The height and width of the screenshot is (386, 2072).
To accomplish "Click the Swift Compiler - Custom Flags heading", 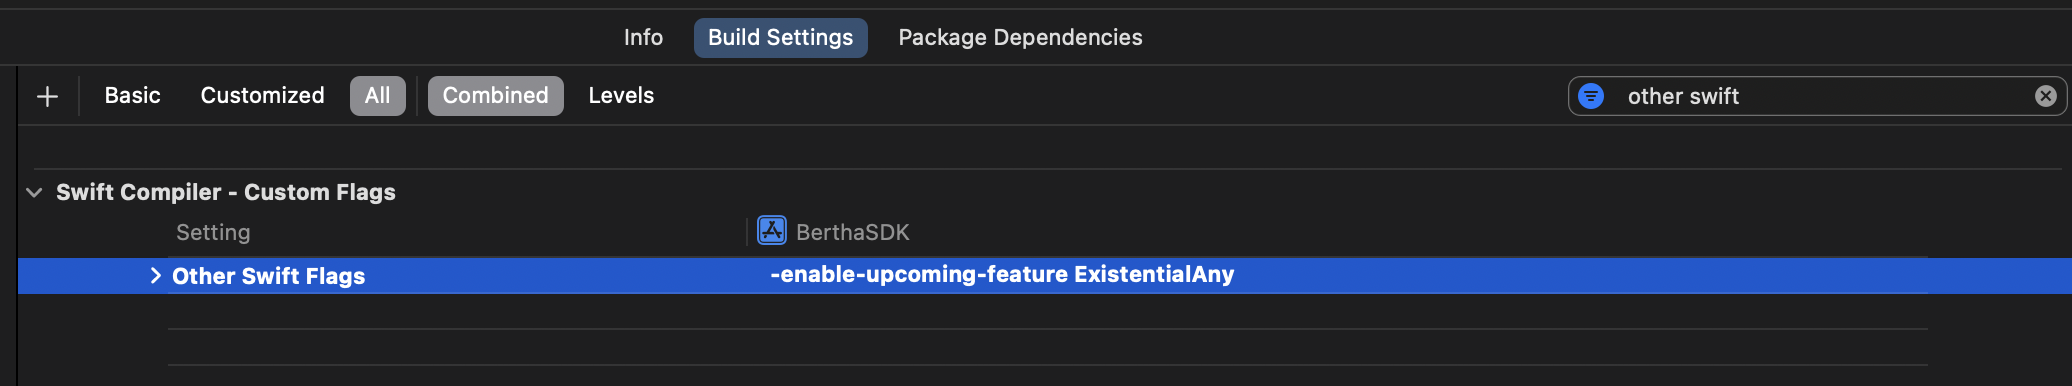I will (x=226, y=192).
